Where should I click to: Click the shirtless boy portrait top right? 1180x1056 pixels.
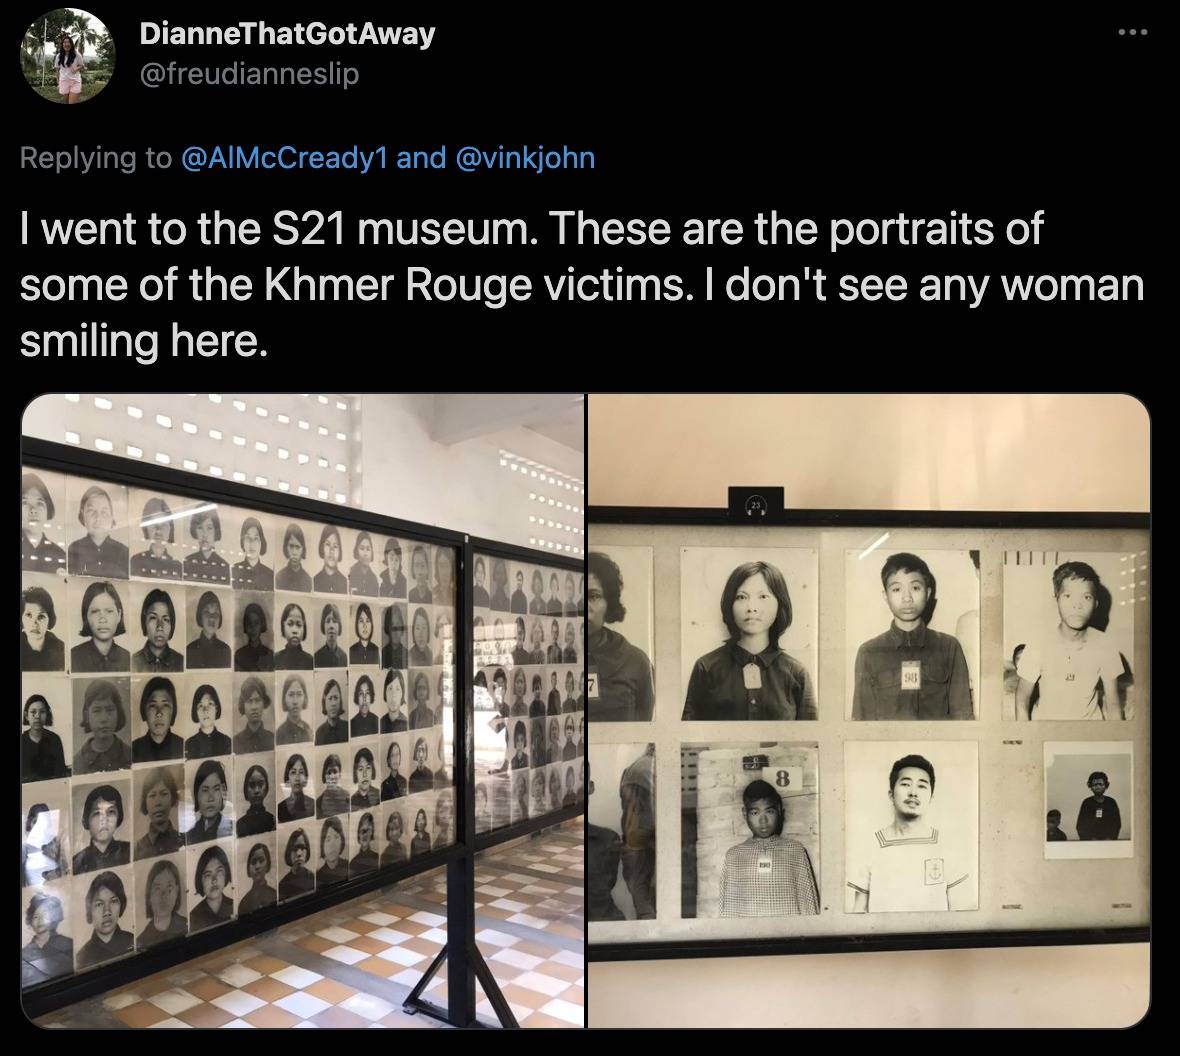pos(1068,636)
